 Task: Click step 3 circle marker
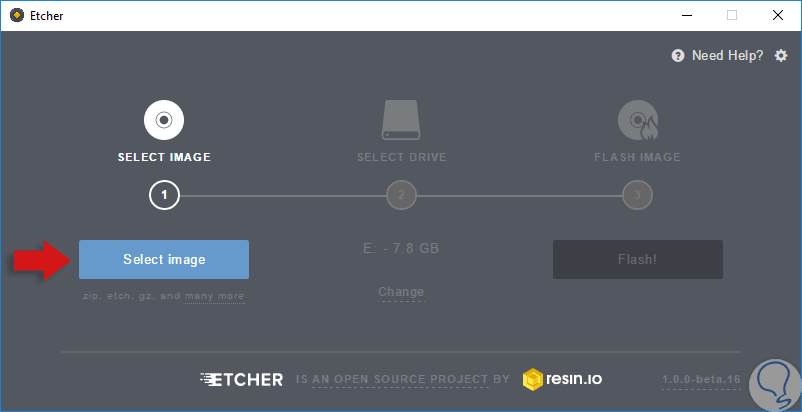[637, 195]
